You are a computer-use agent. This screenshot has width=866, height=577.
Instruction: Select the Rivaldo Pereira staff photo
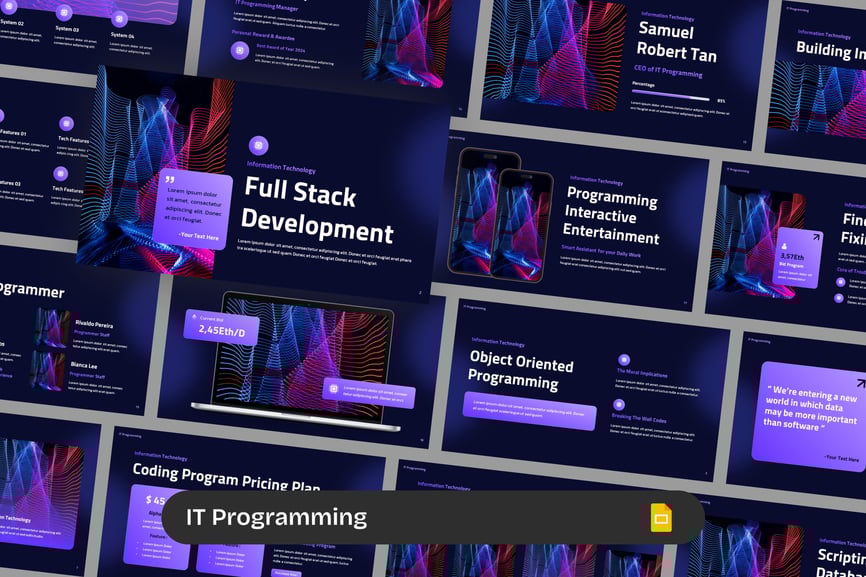(x=52, y=327)
